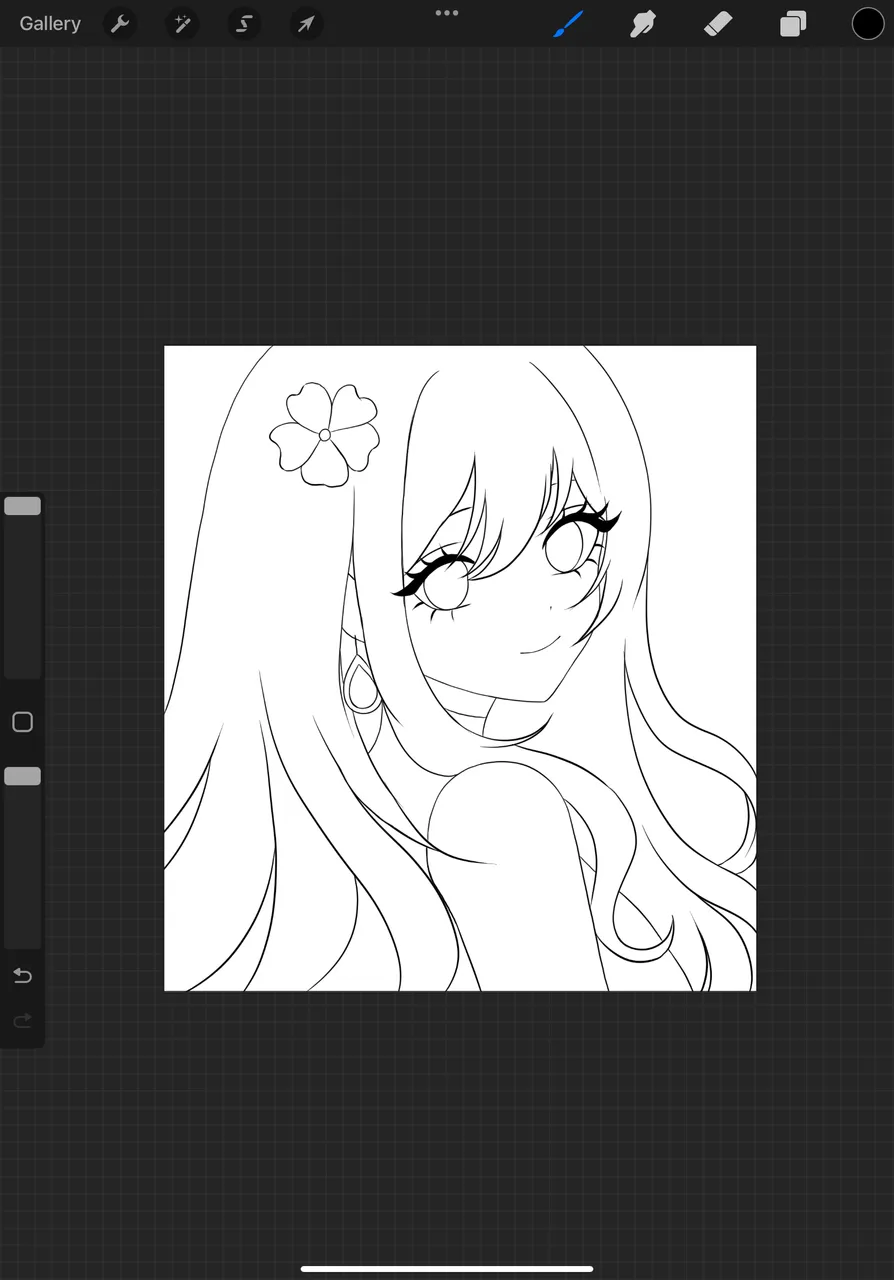Open the black color picker circle
894x1280 pixels.
coord(868,23)
